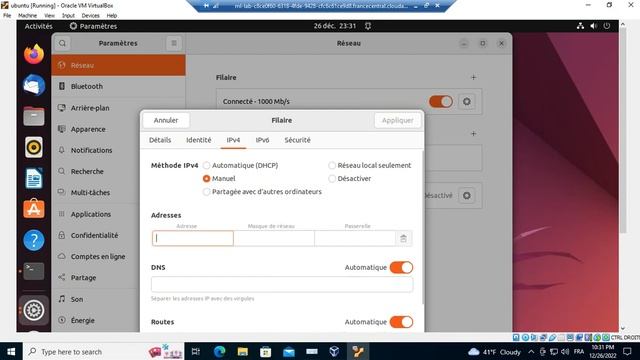
Task: Open the hamburger menu in Paramètres header
Action: click(174, 43)
